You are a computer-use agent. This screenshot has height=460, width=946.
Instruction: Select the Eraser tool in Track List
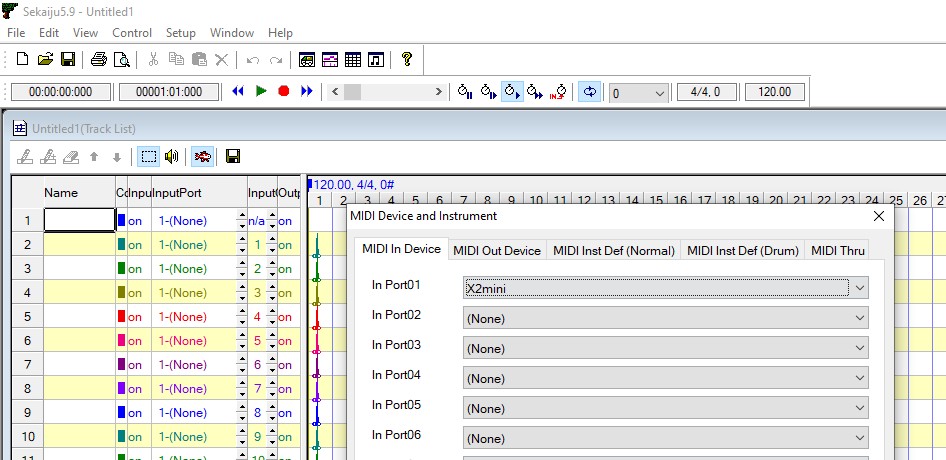[71, 157]
